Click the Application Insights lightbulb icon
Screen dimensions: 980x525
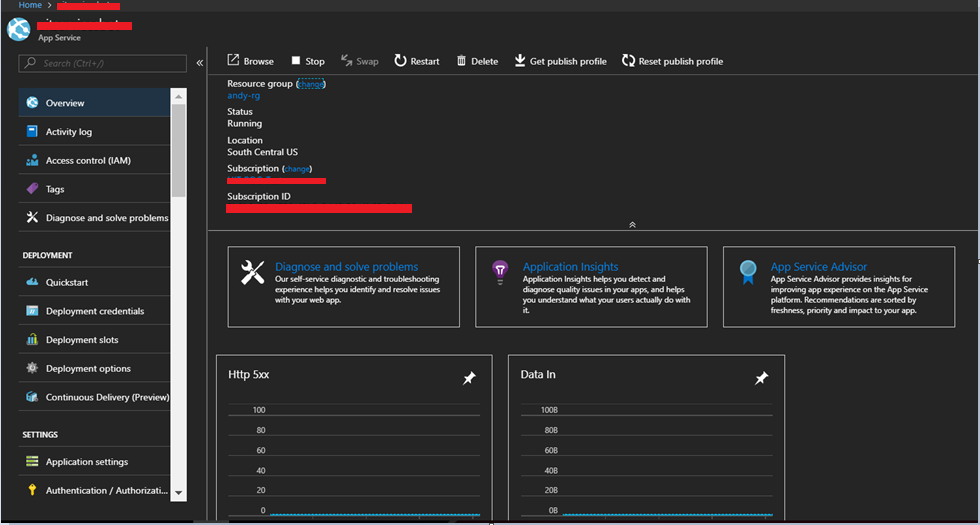pos(500,272)
